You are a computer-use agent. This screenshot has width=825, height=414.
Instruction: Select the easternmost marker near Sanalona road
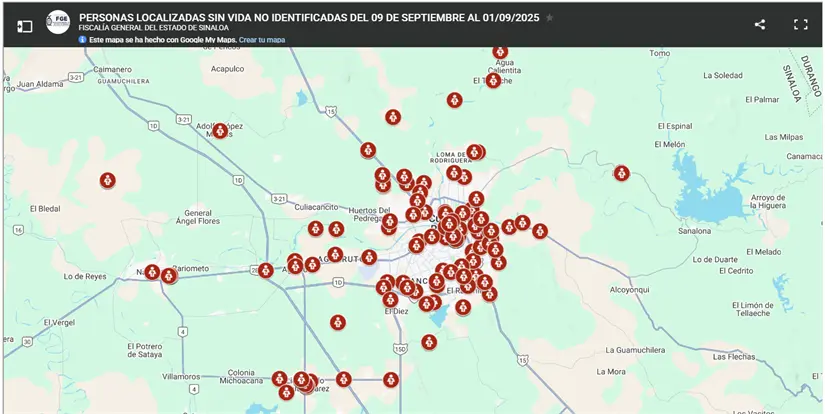point(540,231)
